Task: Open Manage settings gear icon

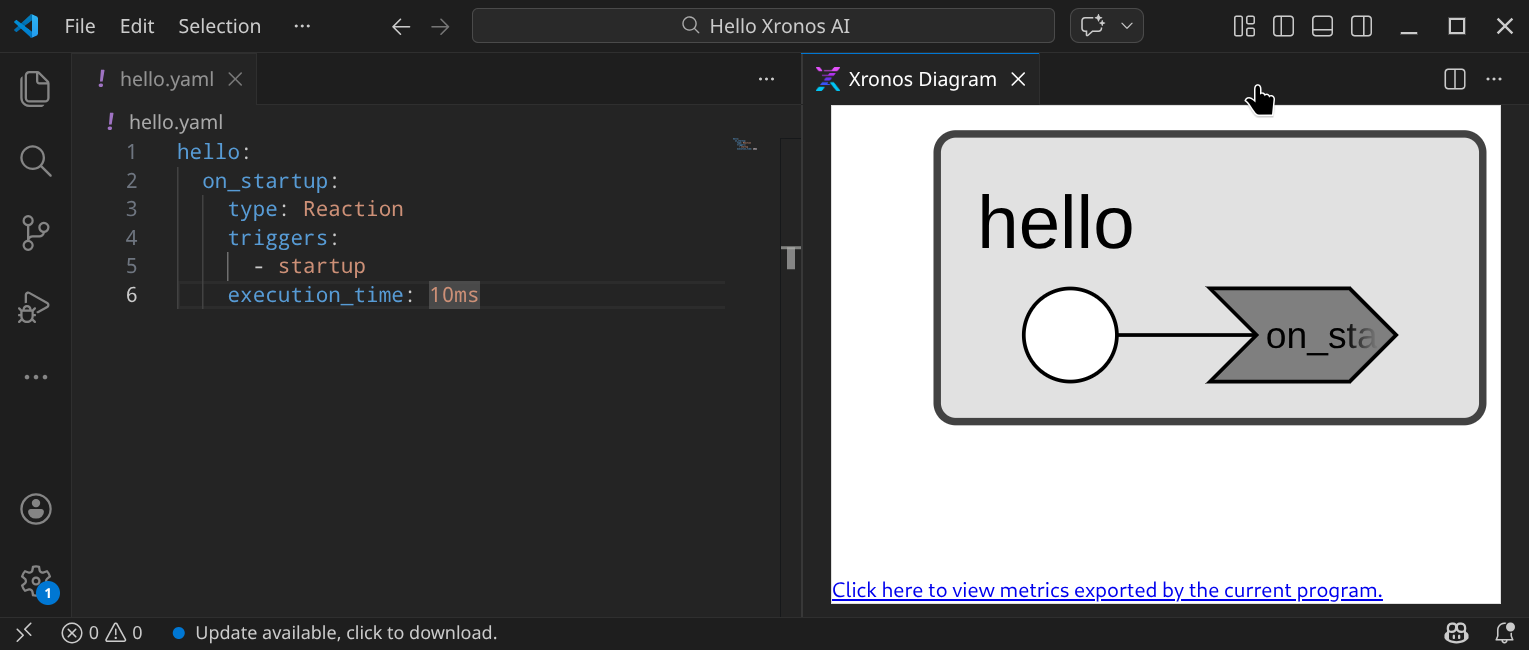Action: (35, 581)
